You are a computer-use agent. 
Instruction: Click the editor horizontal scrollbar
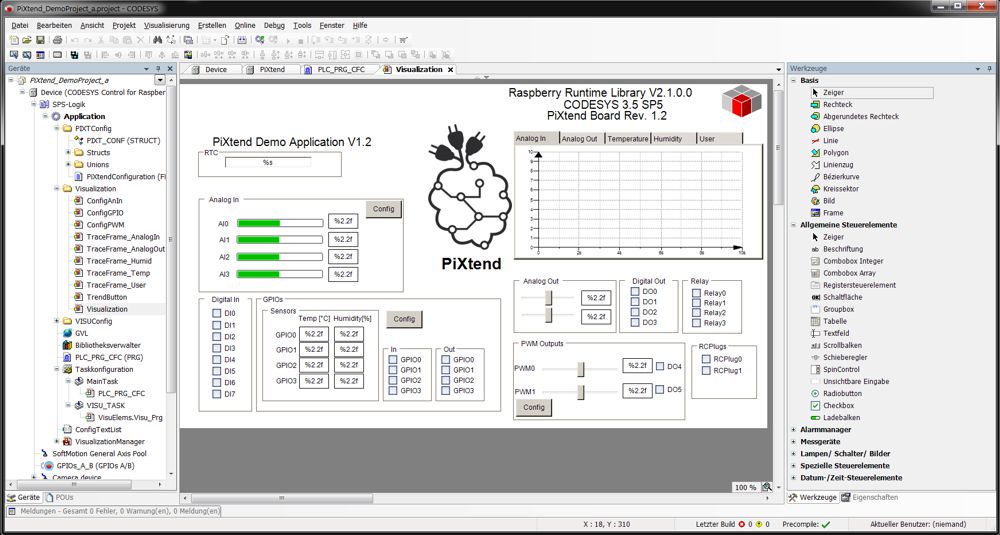point(281,498)
